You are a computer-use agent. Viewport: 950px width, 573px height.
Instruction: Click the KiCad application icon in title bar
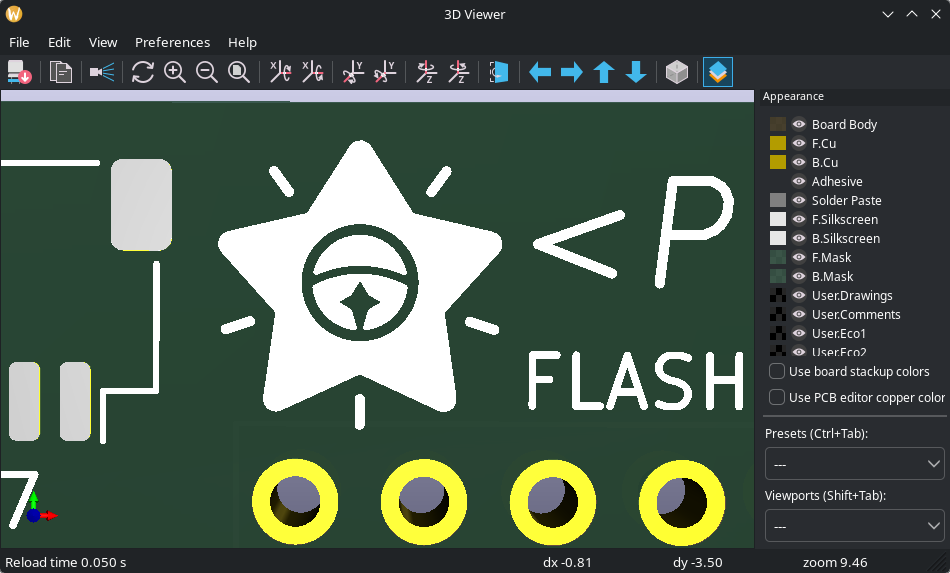point(14,14)
